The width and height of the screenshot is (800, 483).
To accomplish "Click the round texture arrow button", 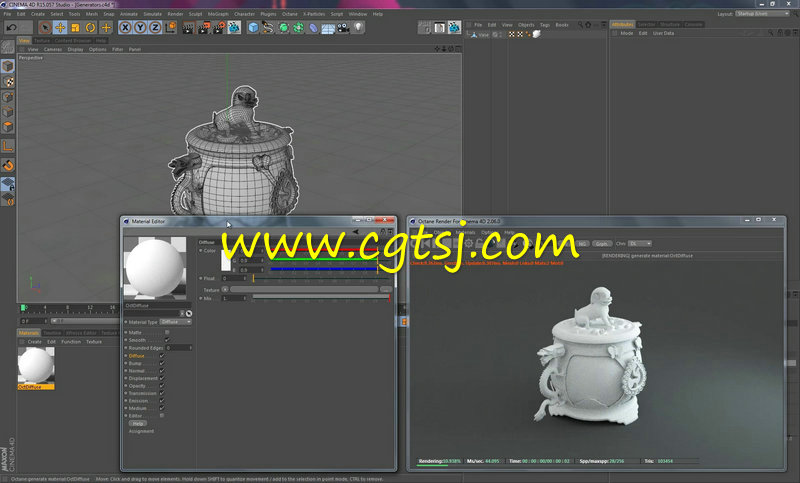I will click(x=225, y=289).
